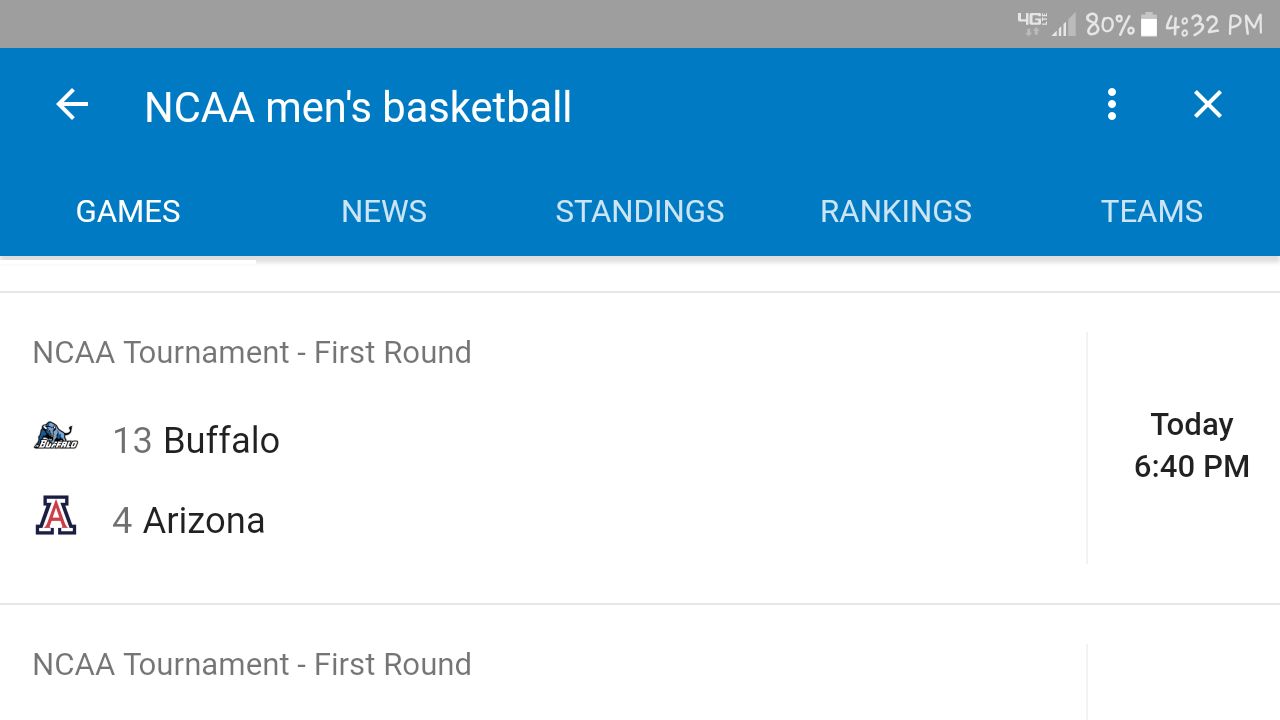This screenshot has height=720, width=1280.
Task: Tap the back arrow icon
Action: (72, 105)
